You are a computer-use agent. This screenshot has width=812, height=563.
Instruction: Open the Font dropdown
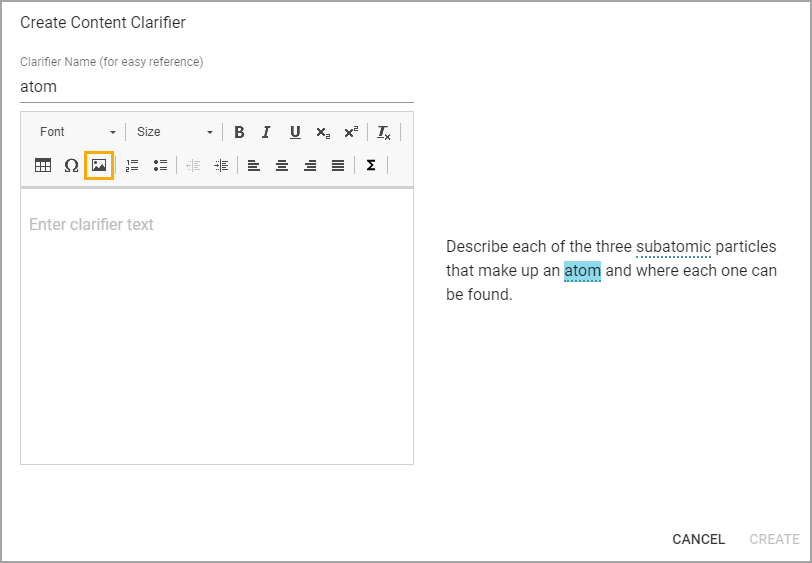(78, 132)
